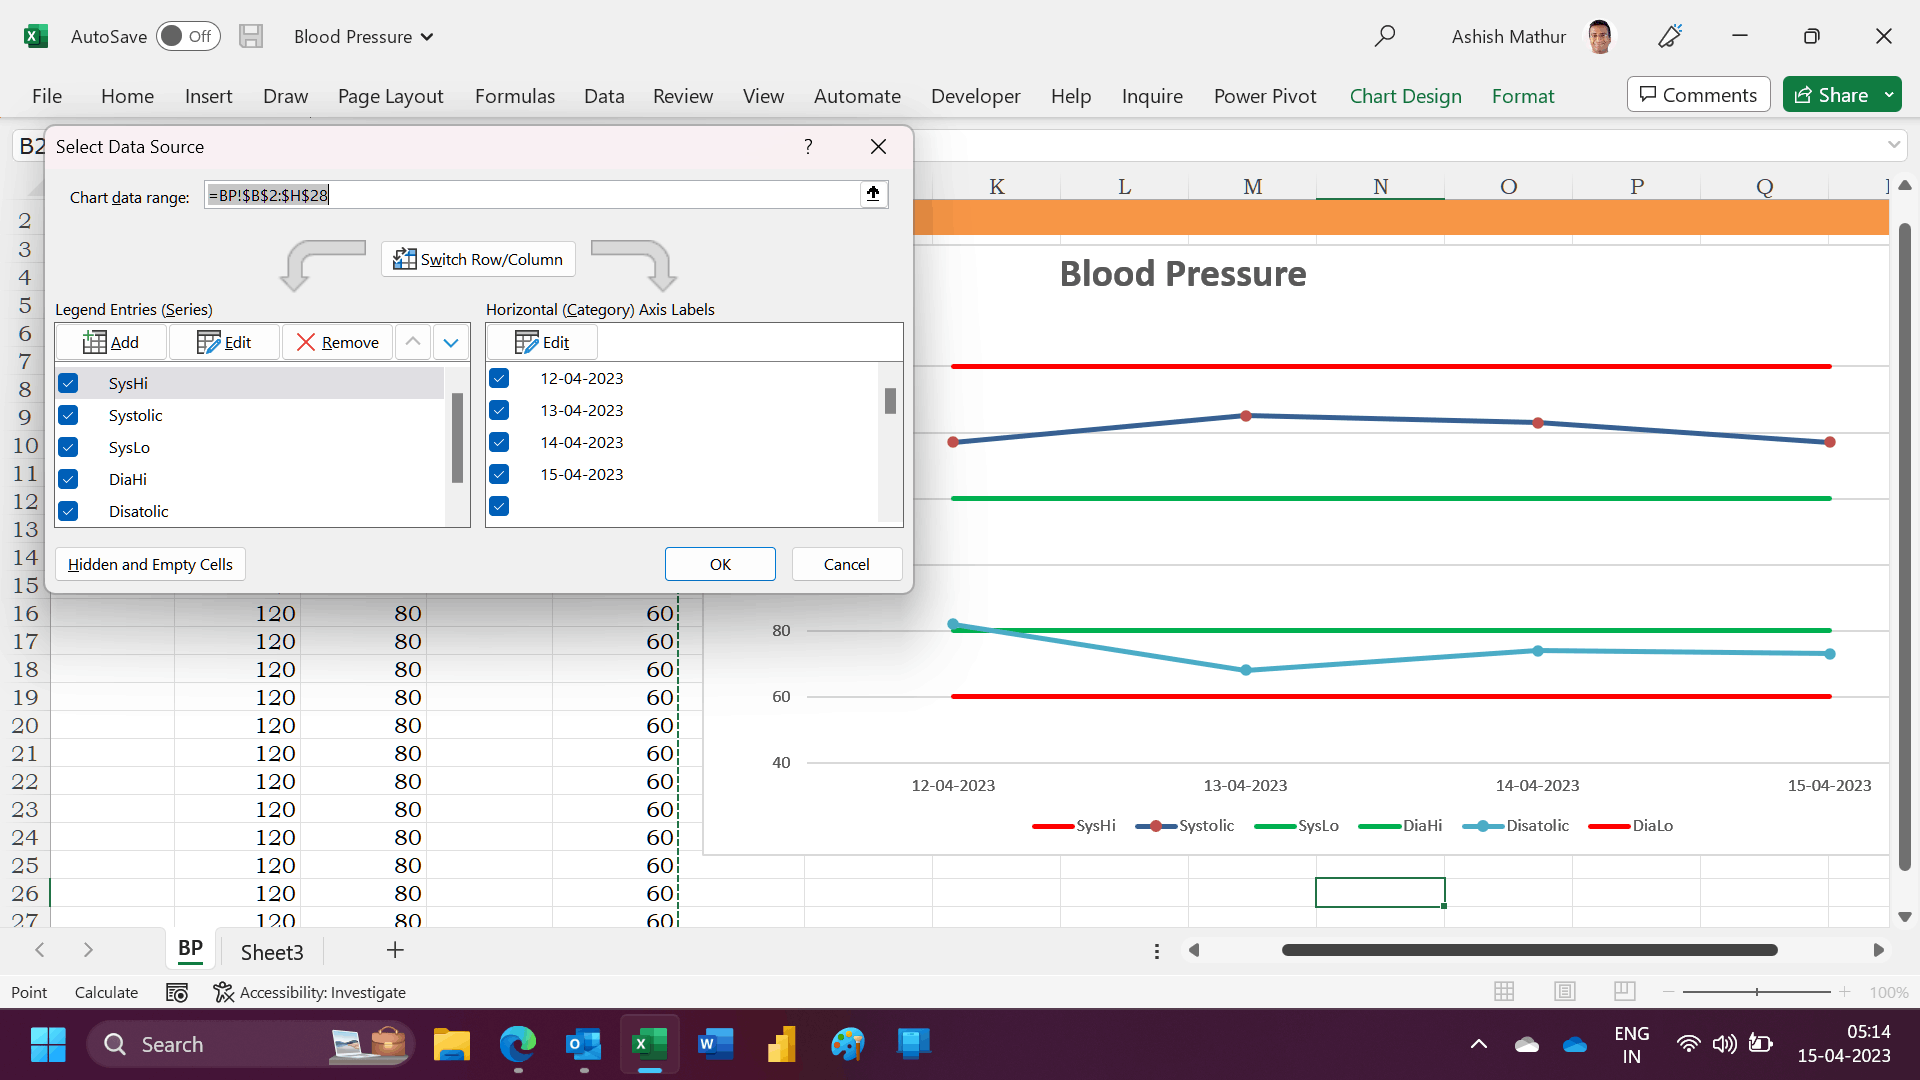Click the Save disk icon in title bar
The width and height of the screenshot is (1920, 1080).
click(x=251, y=37)
